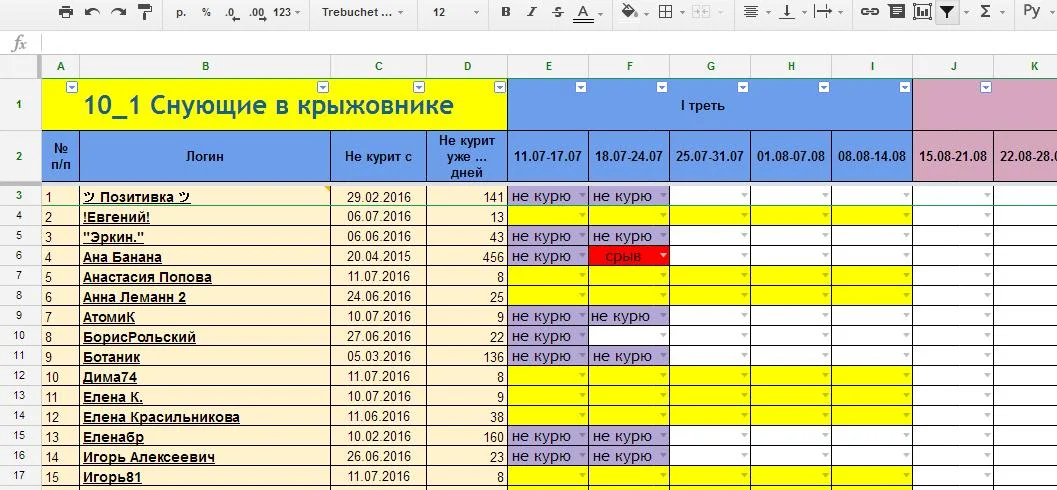Open the Trebuchet font family dropdown
Image resolution: width=1057 pixels, height=490 pixels.
(363, 12)
